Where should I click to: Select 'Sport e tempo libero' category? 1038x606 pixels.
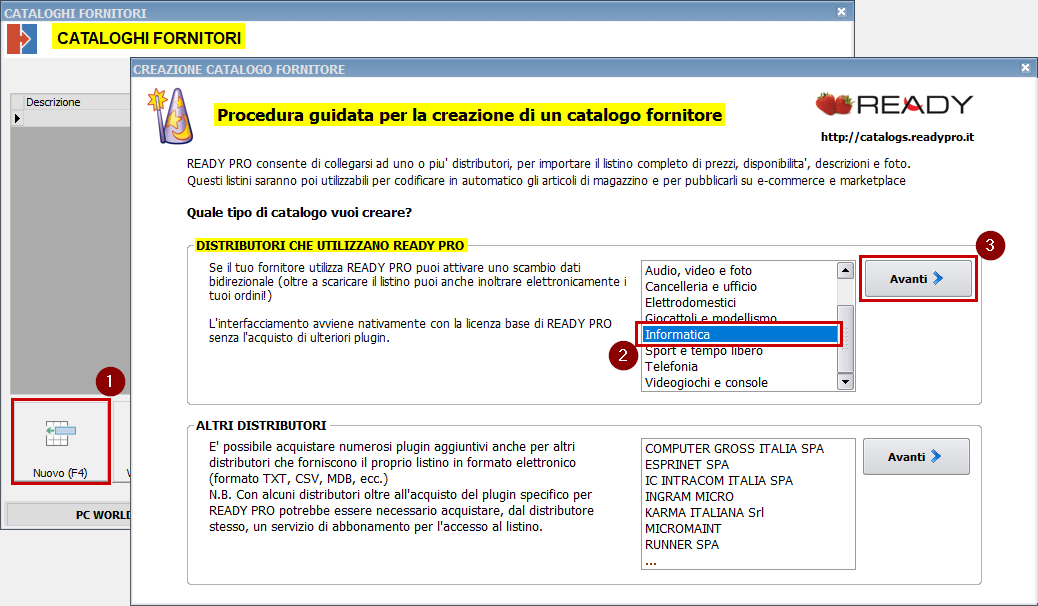click(x=704, y=351)
